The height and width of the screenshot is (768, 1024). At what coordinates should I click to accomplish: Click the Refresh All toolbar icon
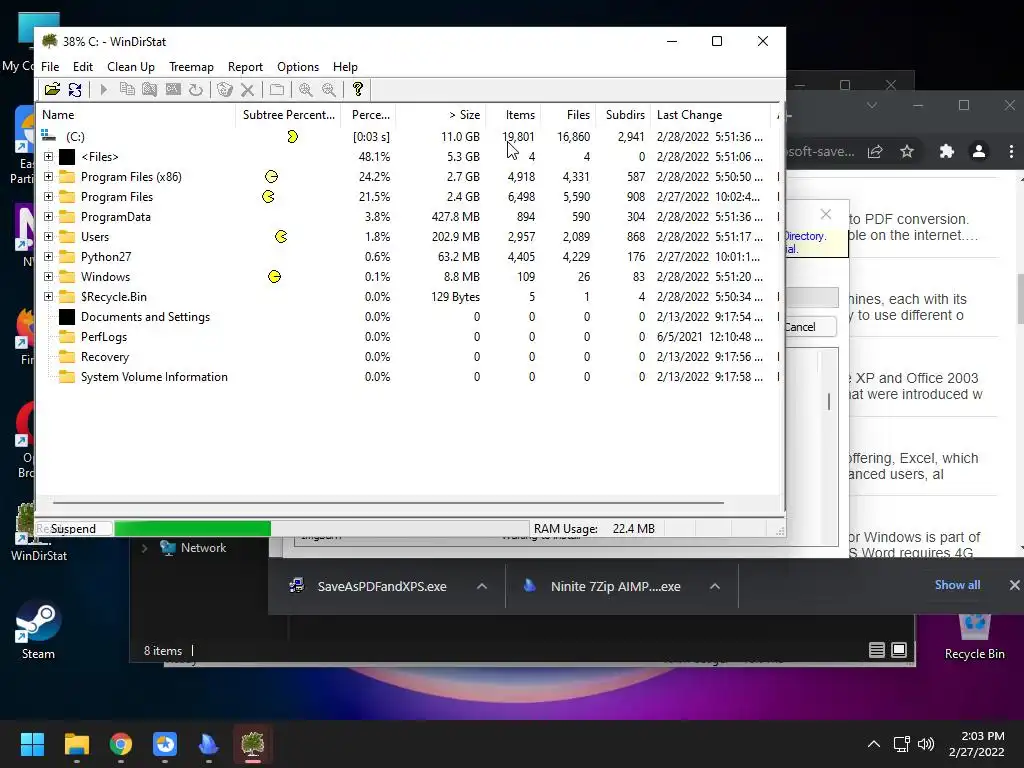coord(75,89)
